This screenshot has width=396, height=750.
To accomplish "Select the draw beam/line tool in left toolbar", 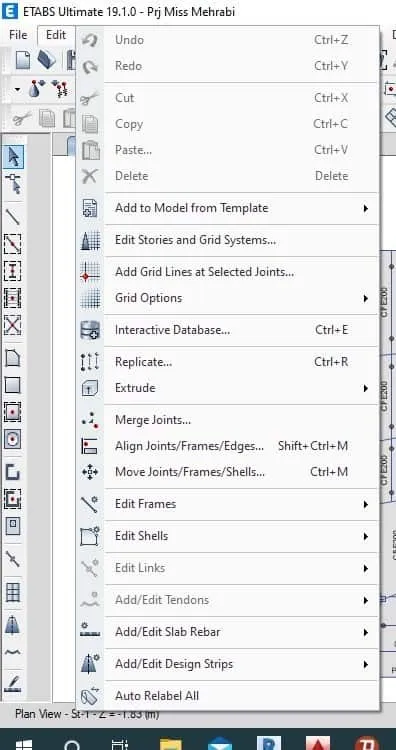I will 12,216.
